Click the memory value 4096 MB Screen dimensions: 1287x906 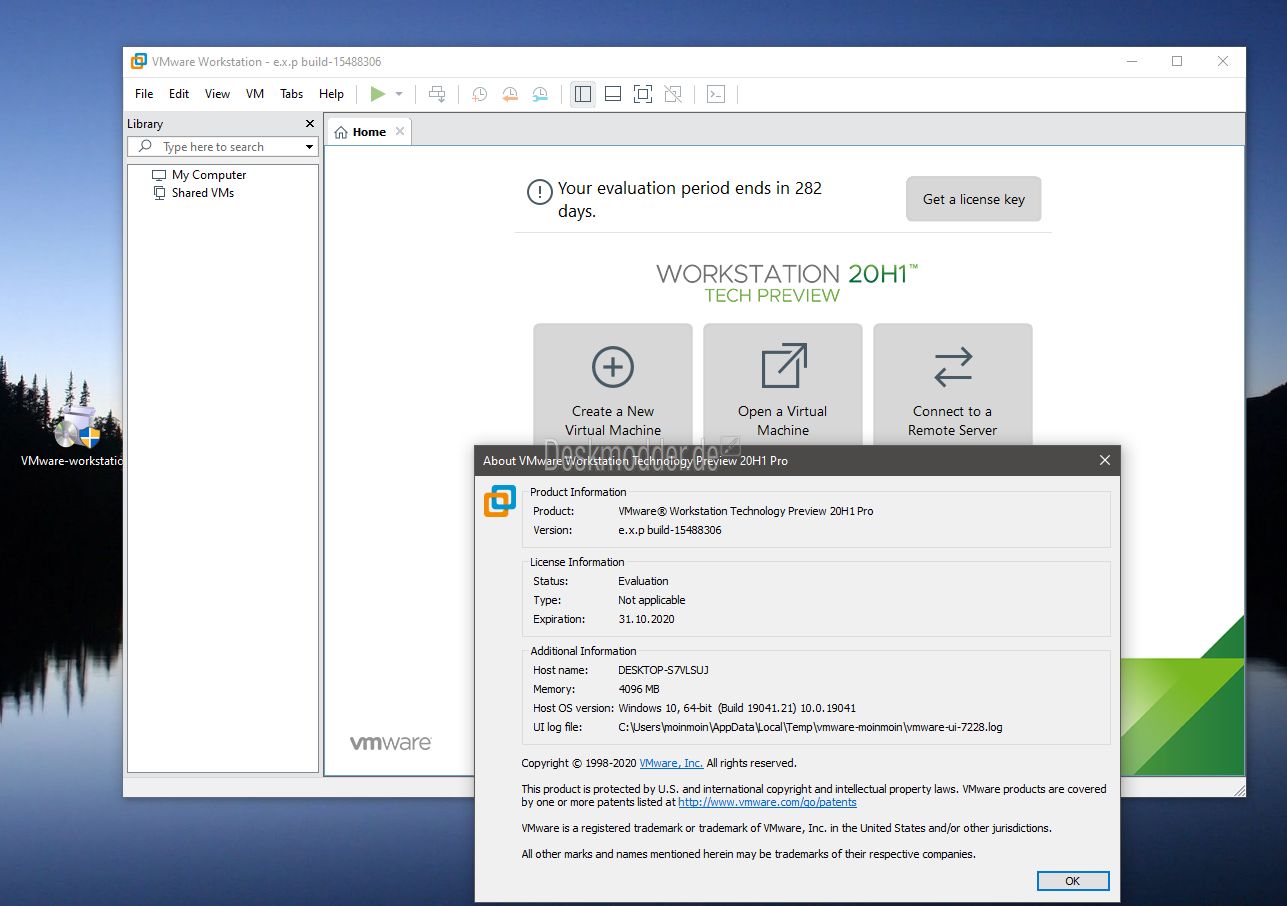(x=639, y=689)
